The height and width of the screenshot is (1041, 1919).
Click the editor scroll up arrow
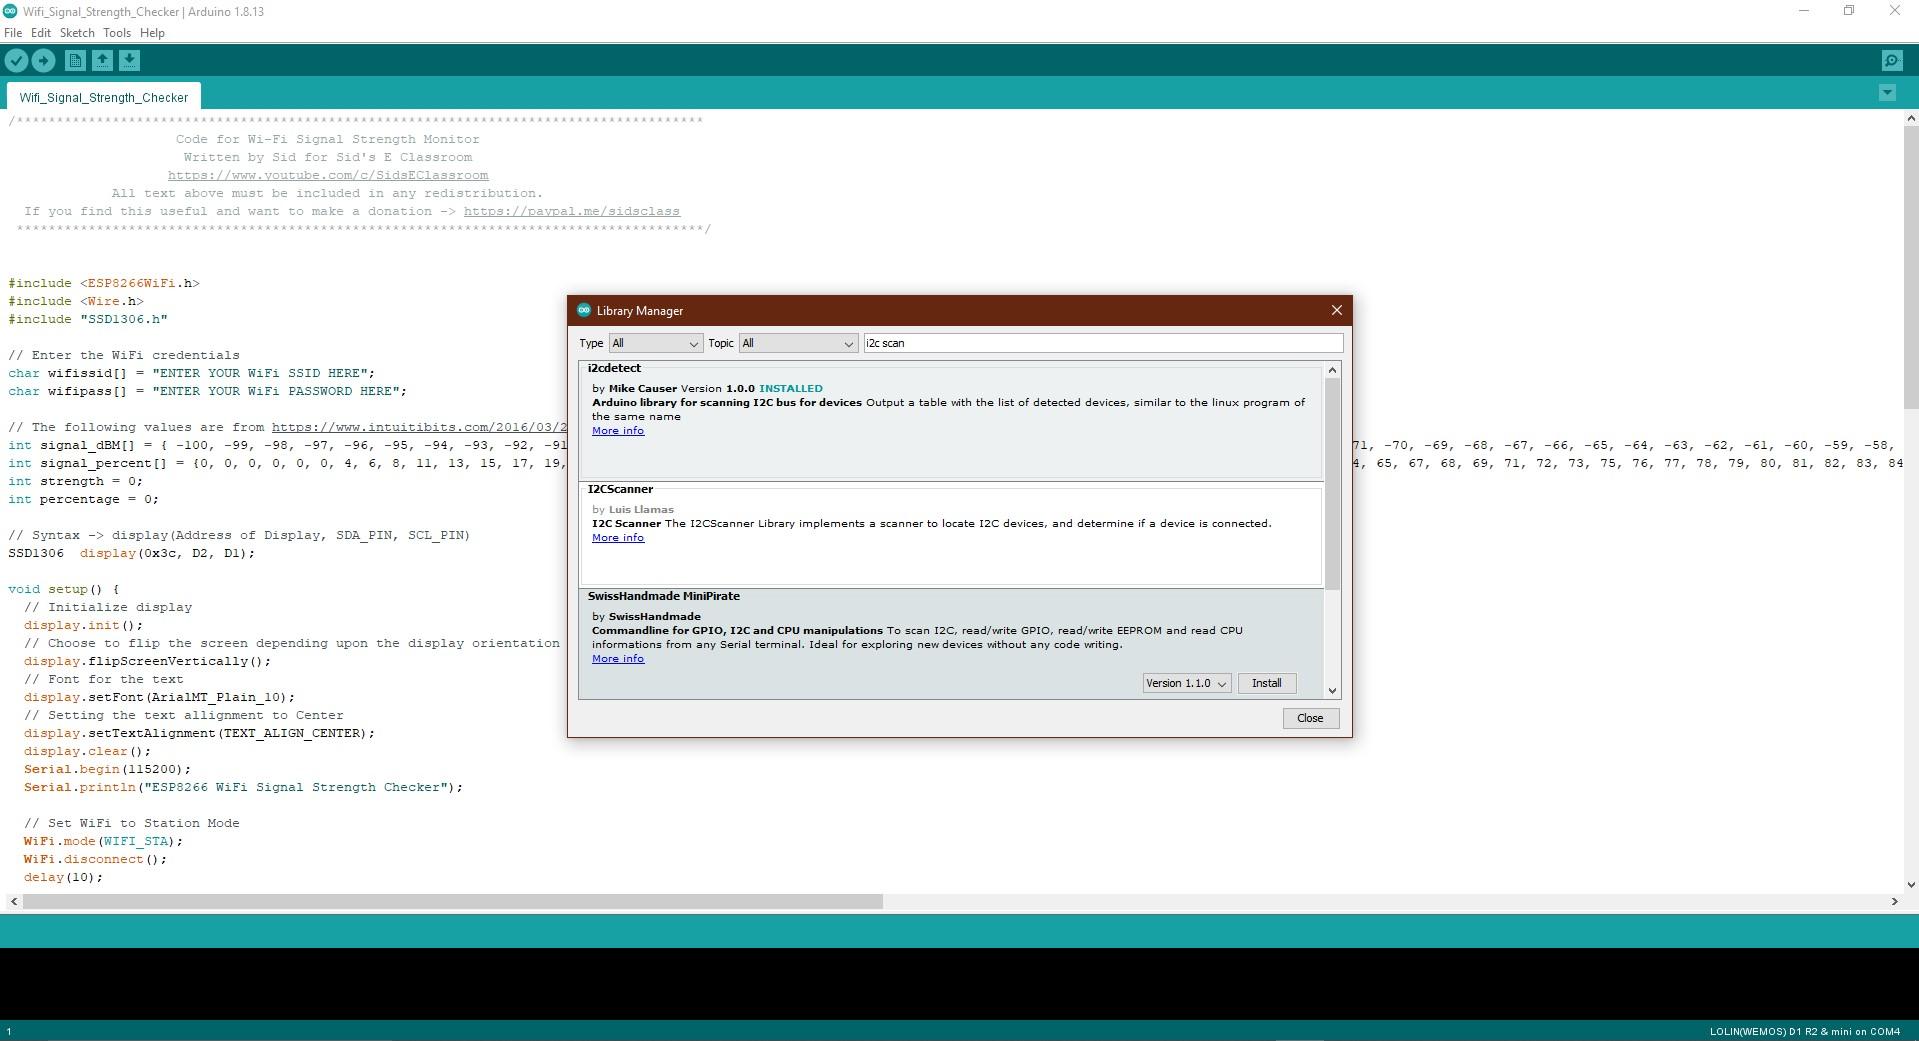click(x=1911, y=118)
